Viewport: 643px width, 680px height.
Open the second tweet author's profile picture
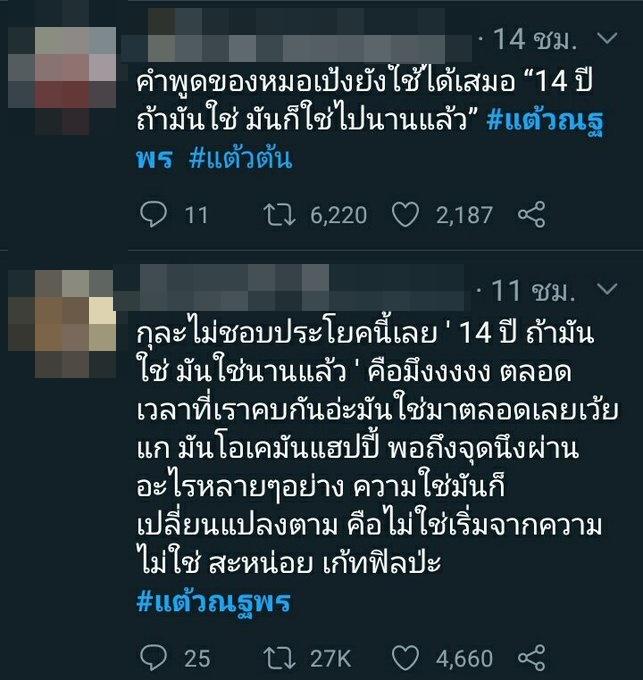pos(62,324)
